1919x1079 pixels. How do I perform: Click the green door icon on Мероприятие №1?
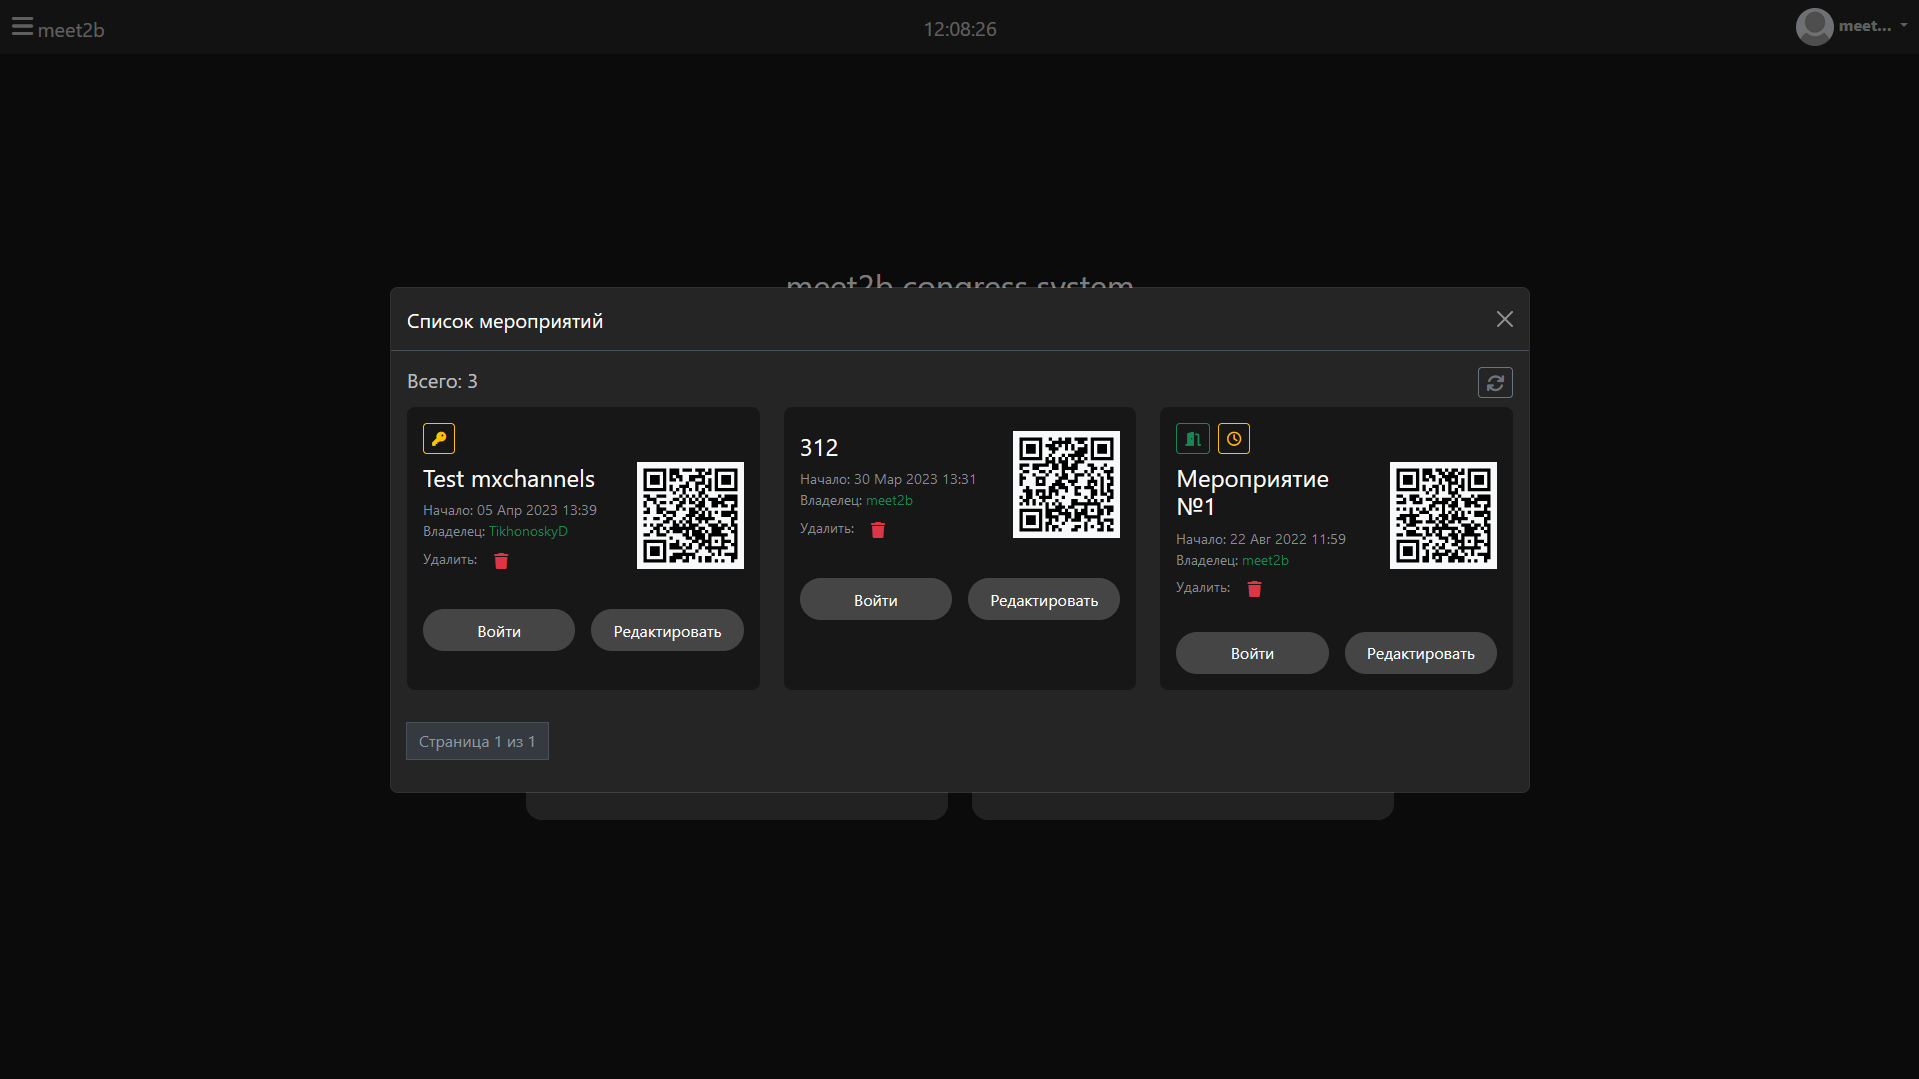point(1193,439)
